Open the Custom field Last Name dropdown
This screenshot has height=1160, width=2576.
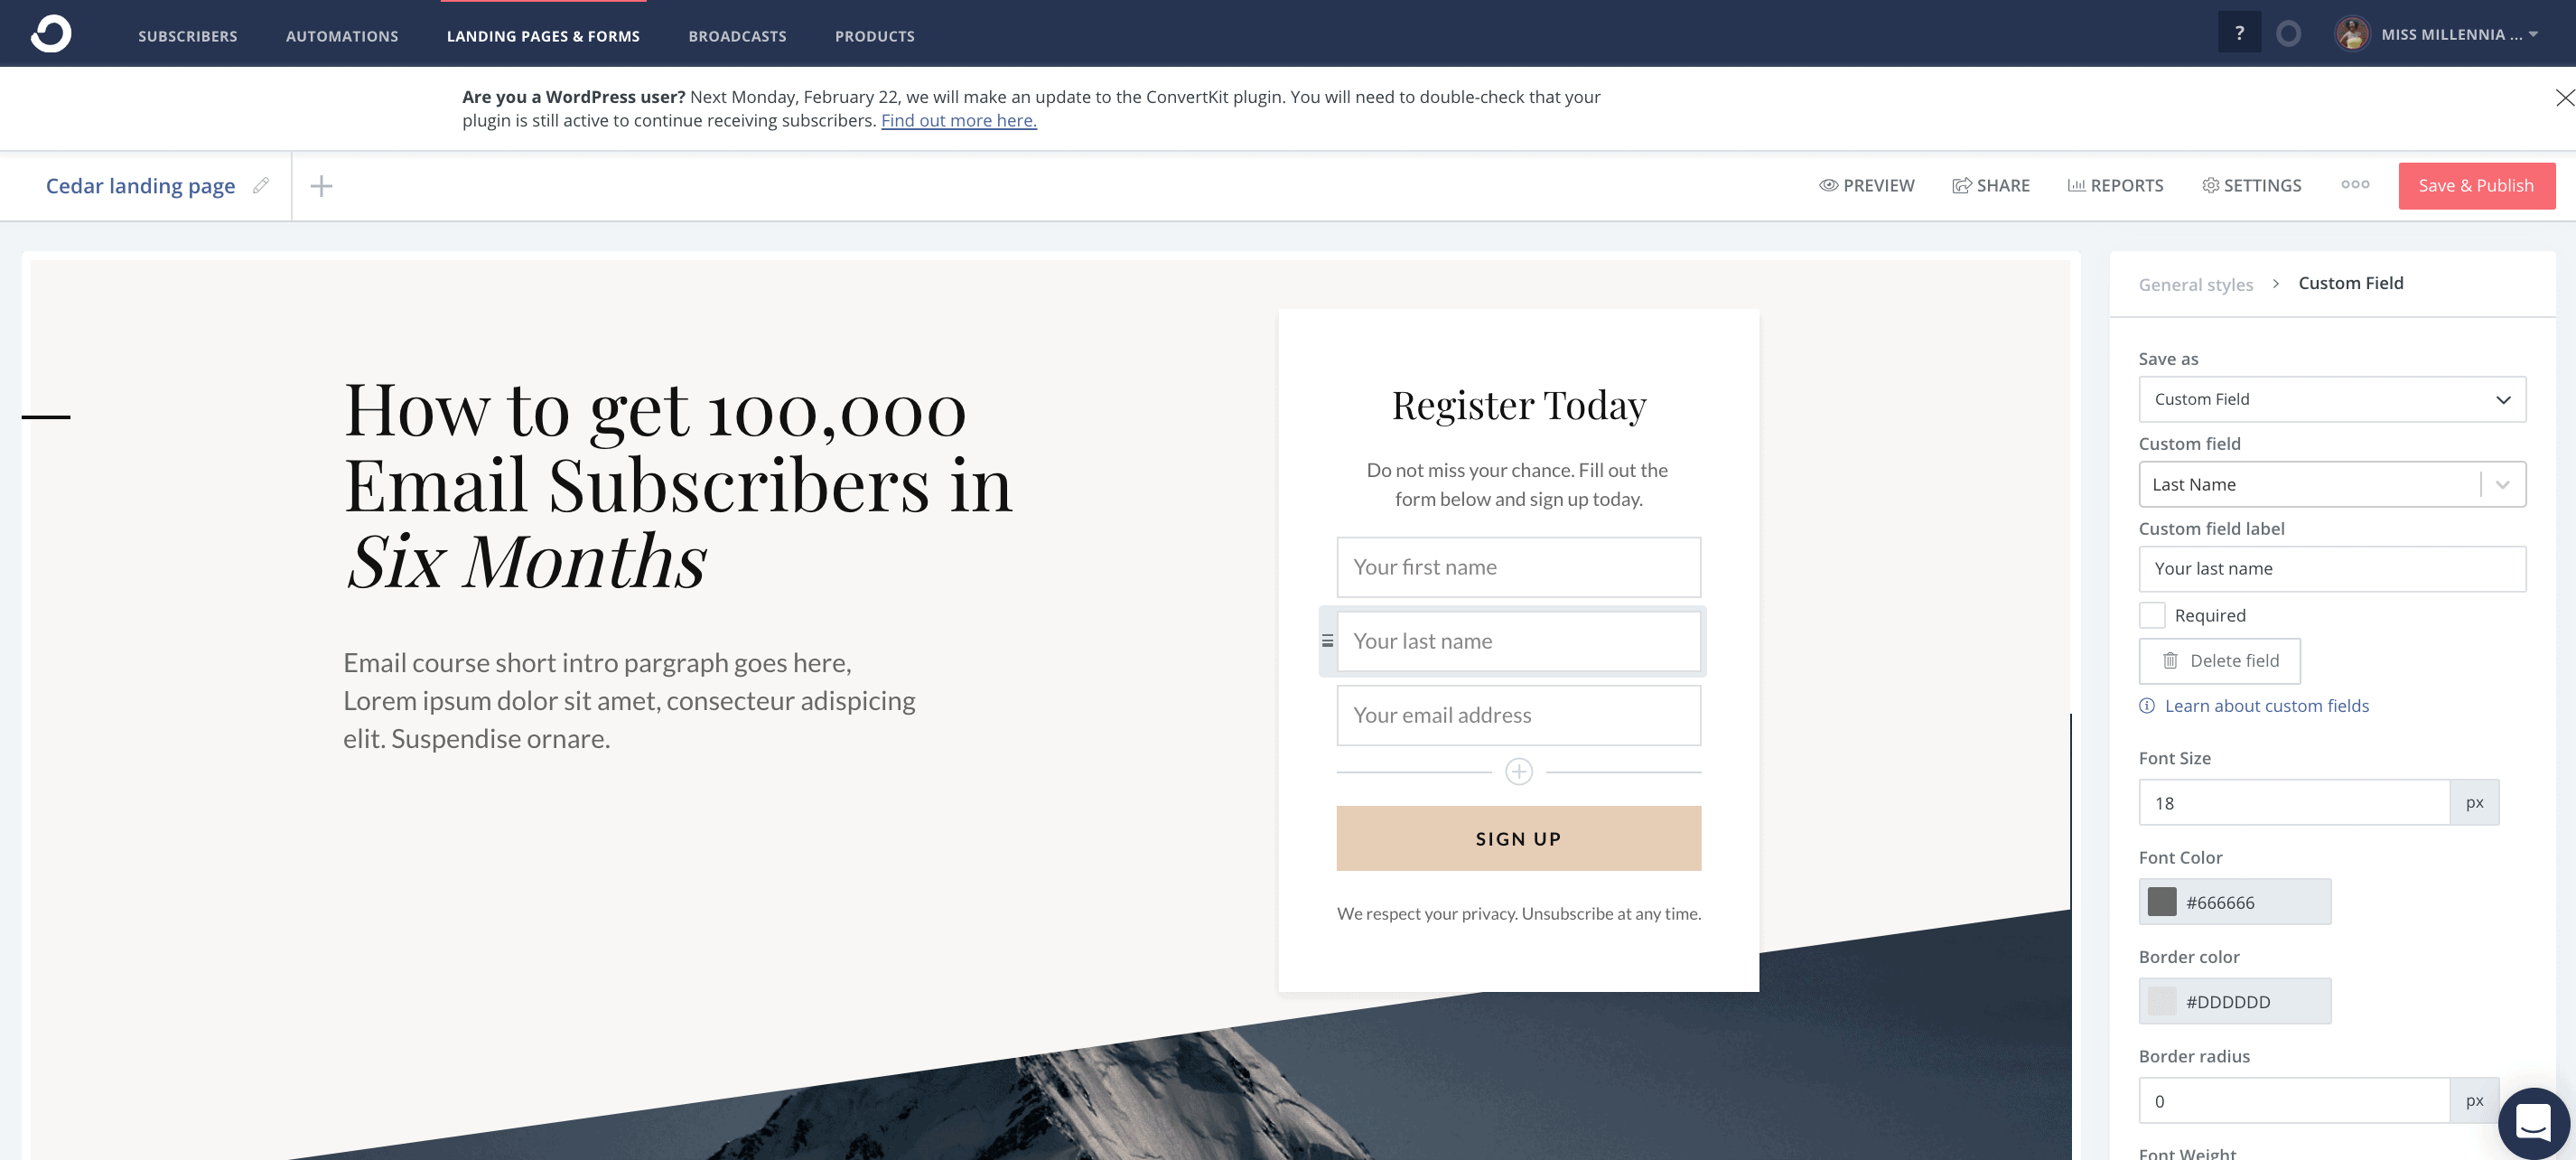point(2504,483)
